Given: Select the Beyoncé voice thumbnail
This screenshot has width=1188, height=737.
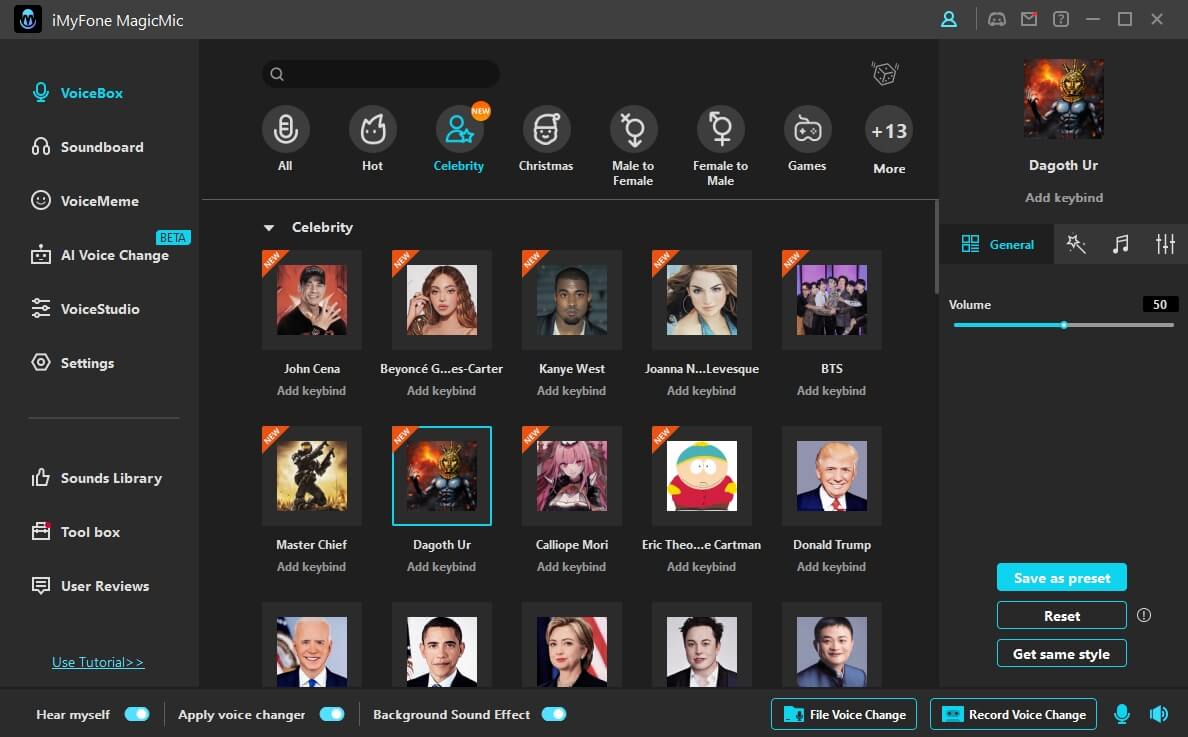Looking at the screenshot, I should coord(442,299).
